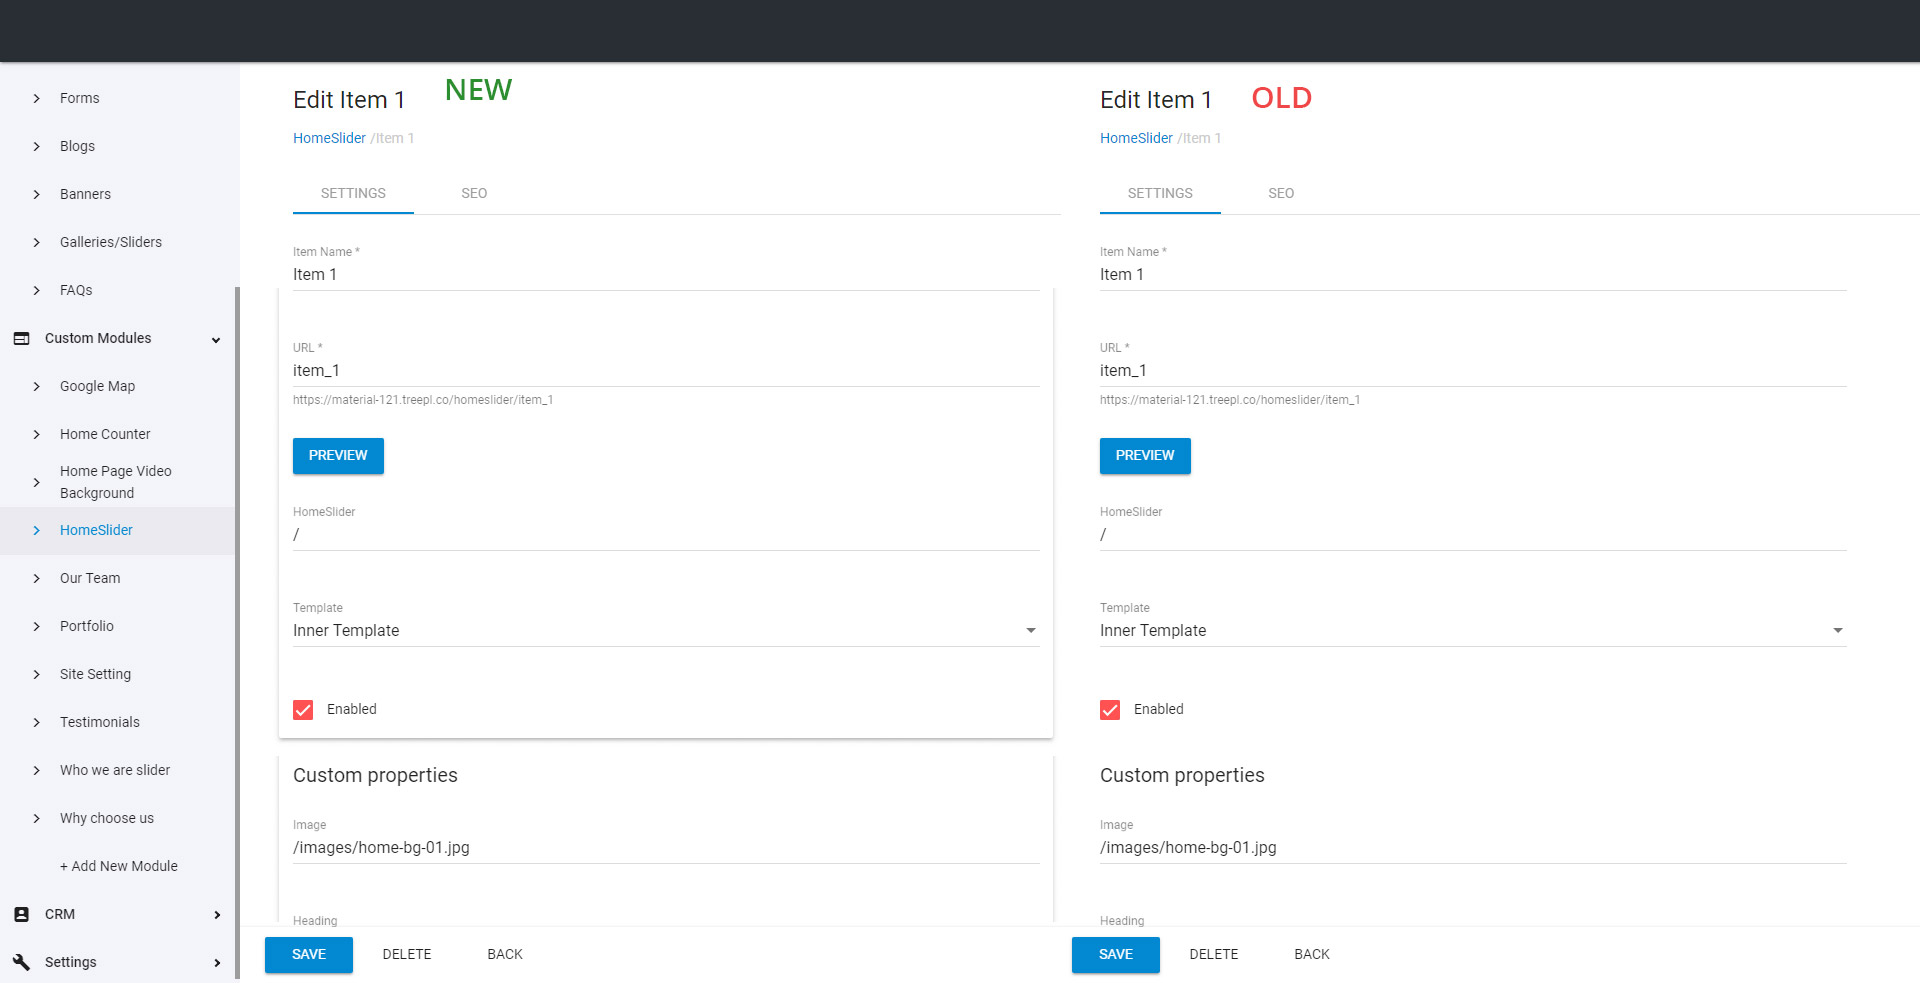Toggle Enabled checkbox in the OLD panel

coord(1110,710)
